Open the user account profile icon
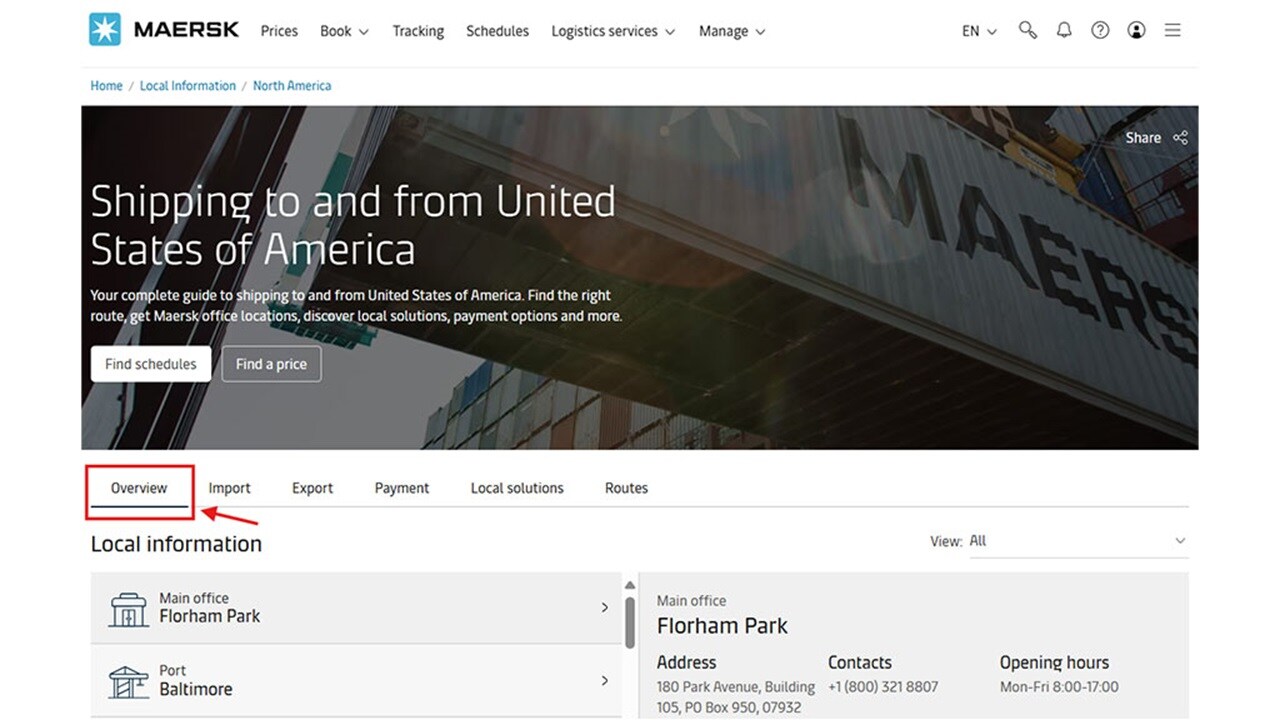The width and height of the screenshot is (1280, 720). pyautogui.click(x=1136, y=30)
